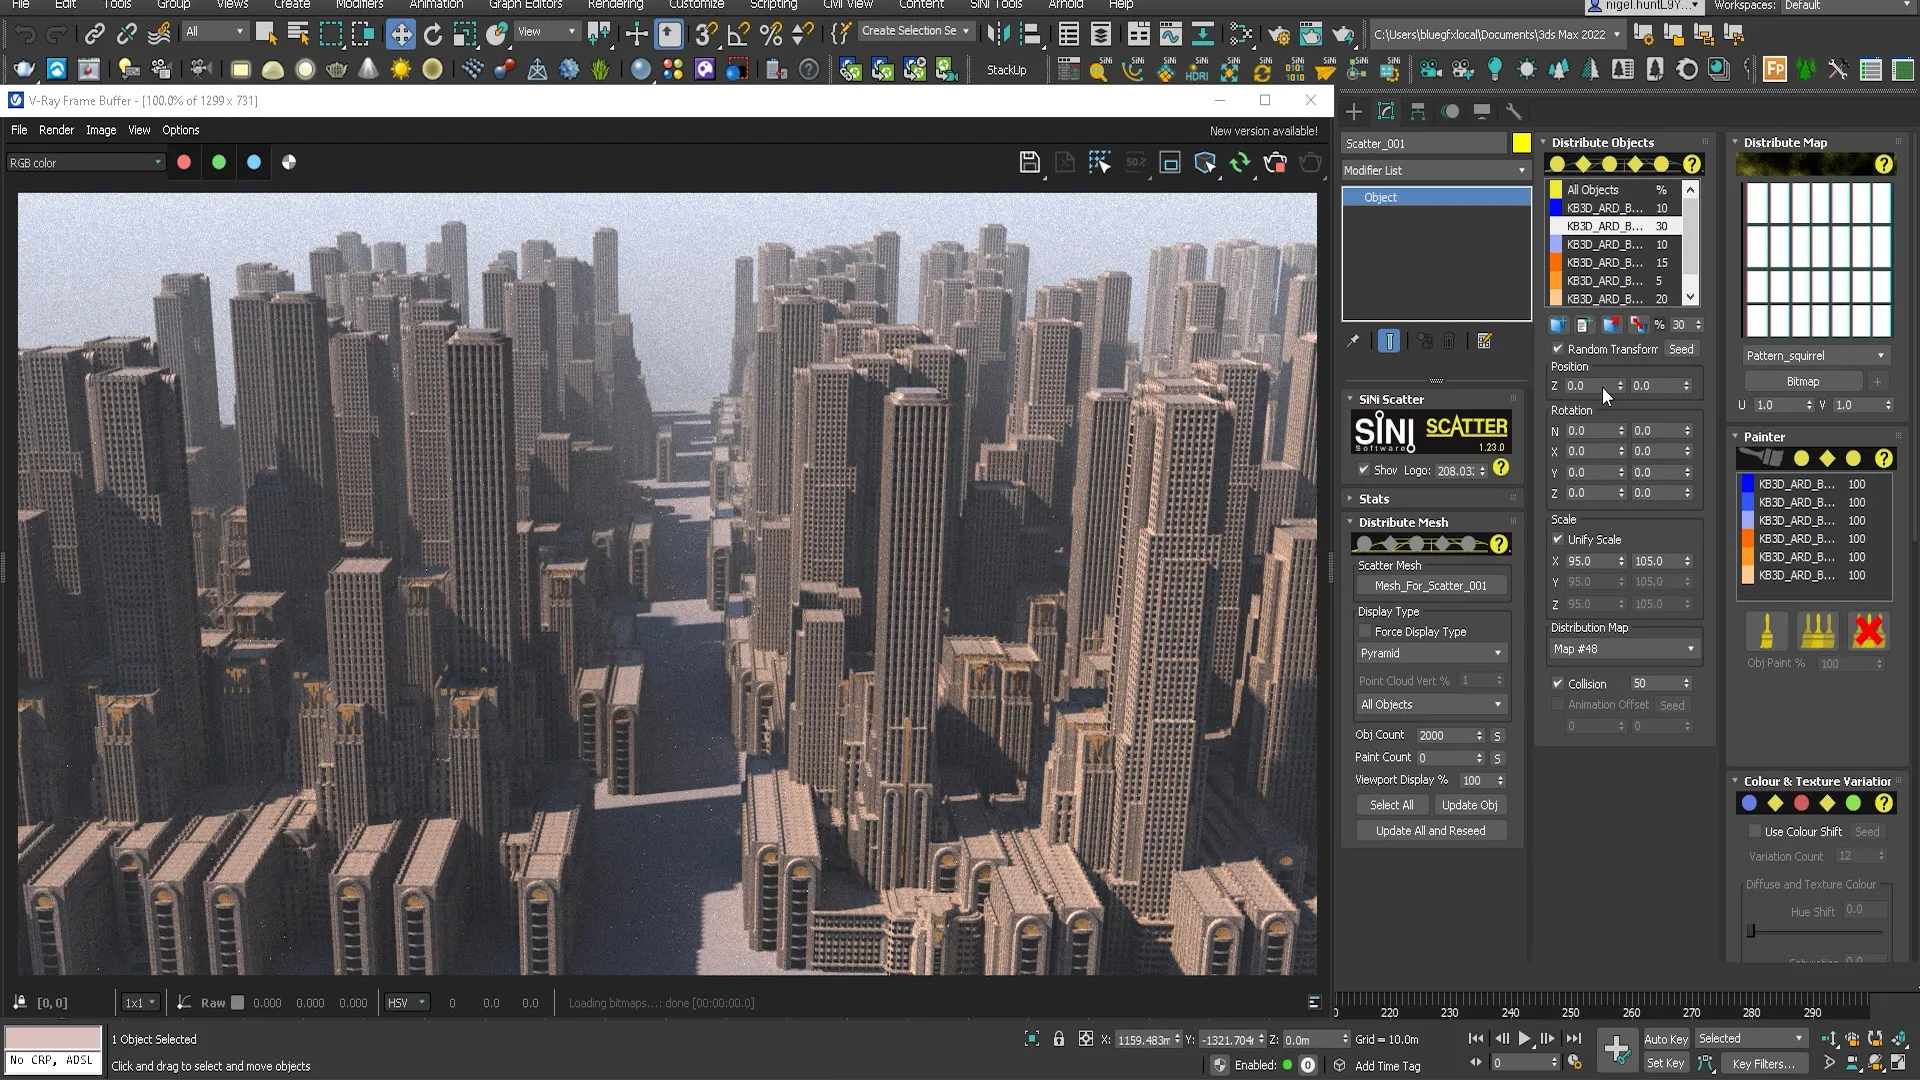Toggle the Show Logo checkbox

tap(1363, 470)
